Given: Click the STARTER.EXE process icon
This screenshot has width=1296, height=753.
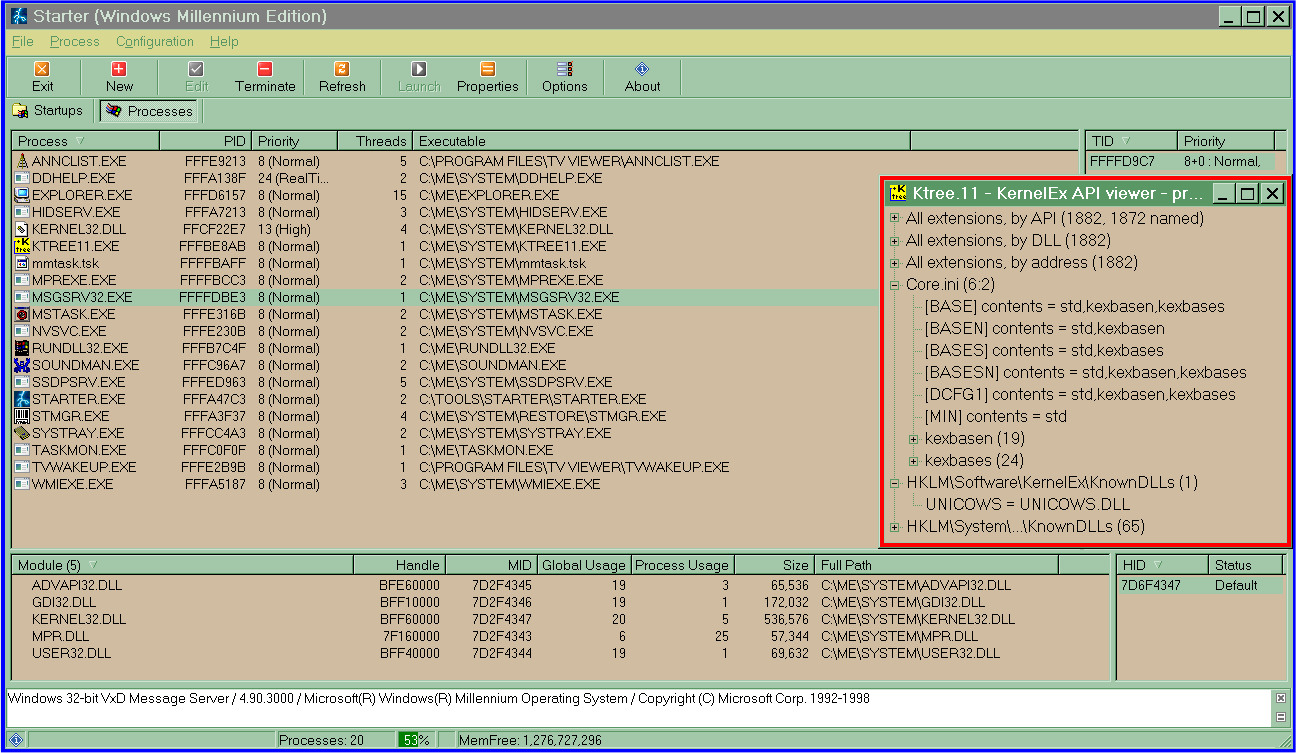Looking at the screenshot, I should coord(22,399).
